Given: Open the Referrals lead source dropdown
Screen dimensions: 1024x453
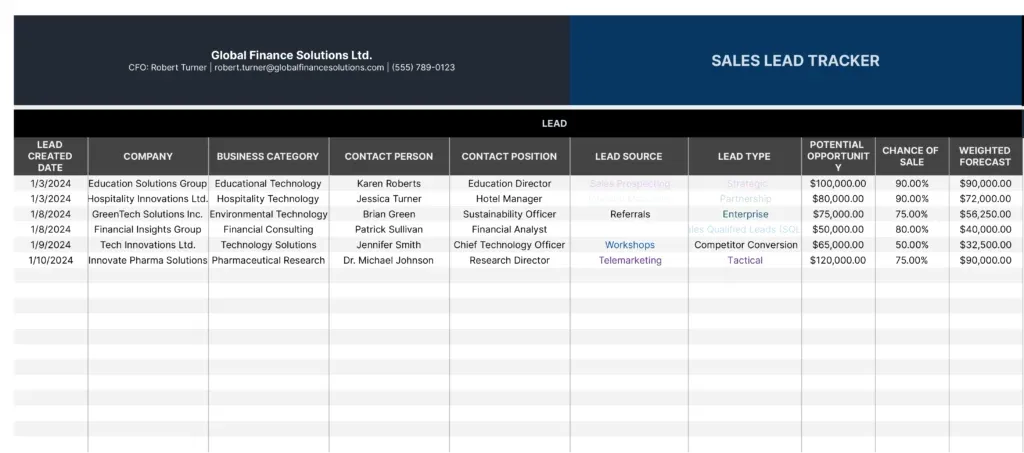Looking at the screenshot, I should (630, 214).
